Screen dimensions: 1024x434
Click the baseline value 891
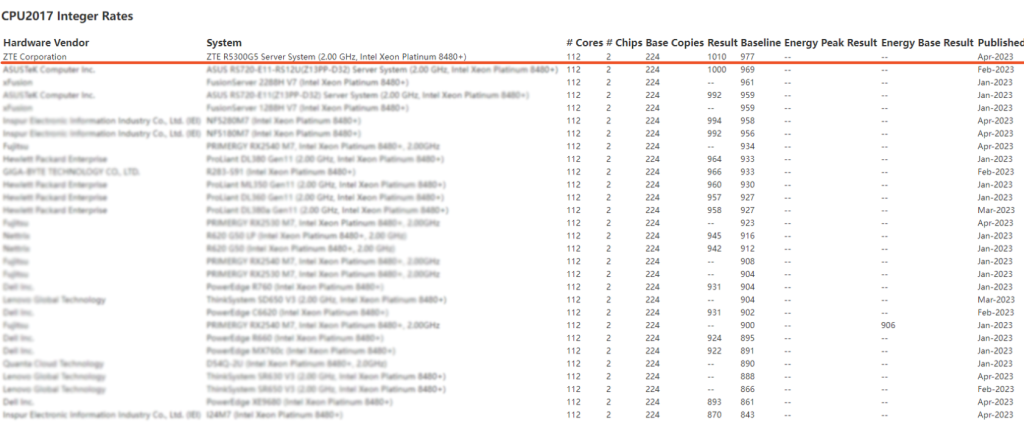coord(748,351)
